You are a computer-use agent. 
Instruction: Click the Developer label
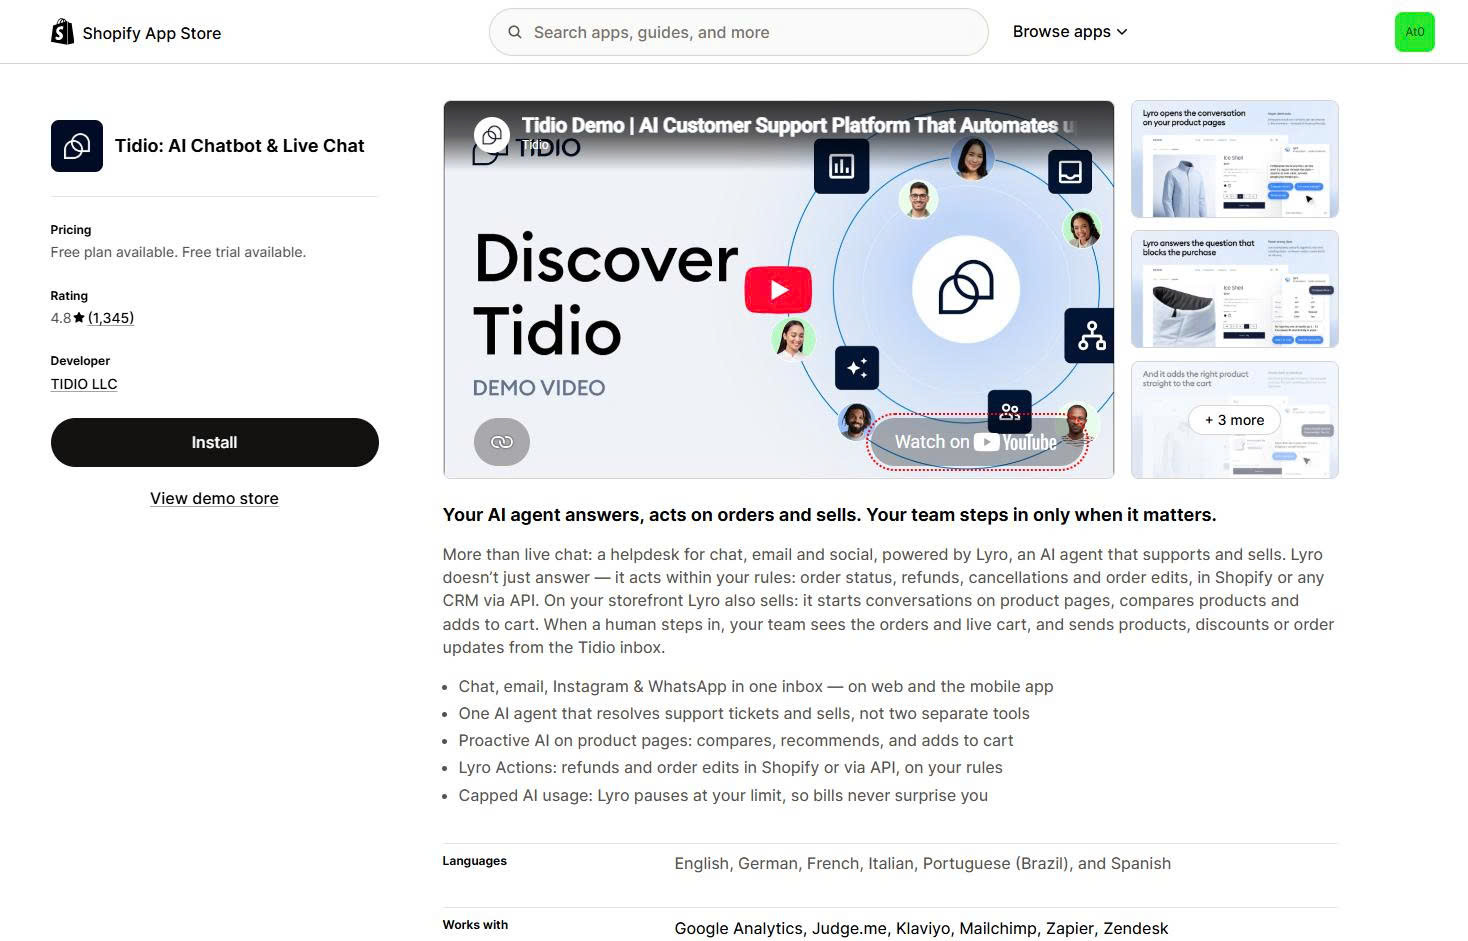(80, 361)
